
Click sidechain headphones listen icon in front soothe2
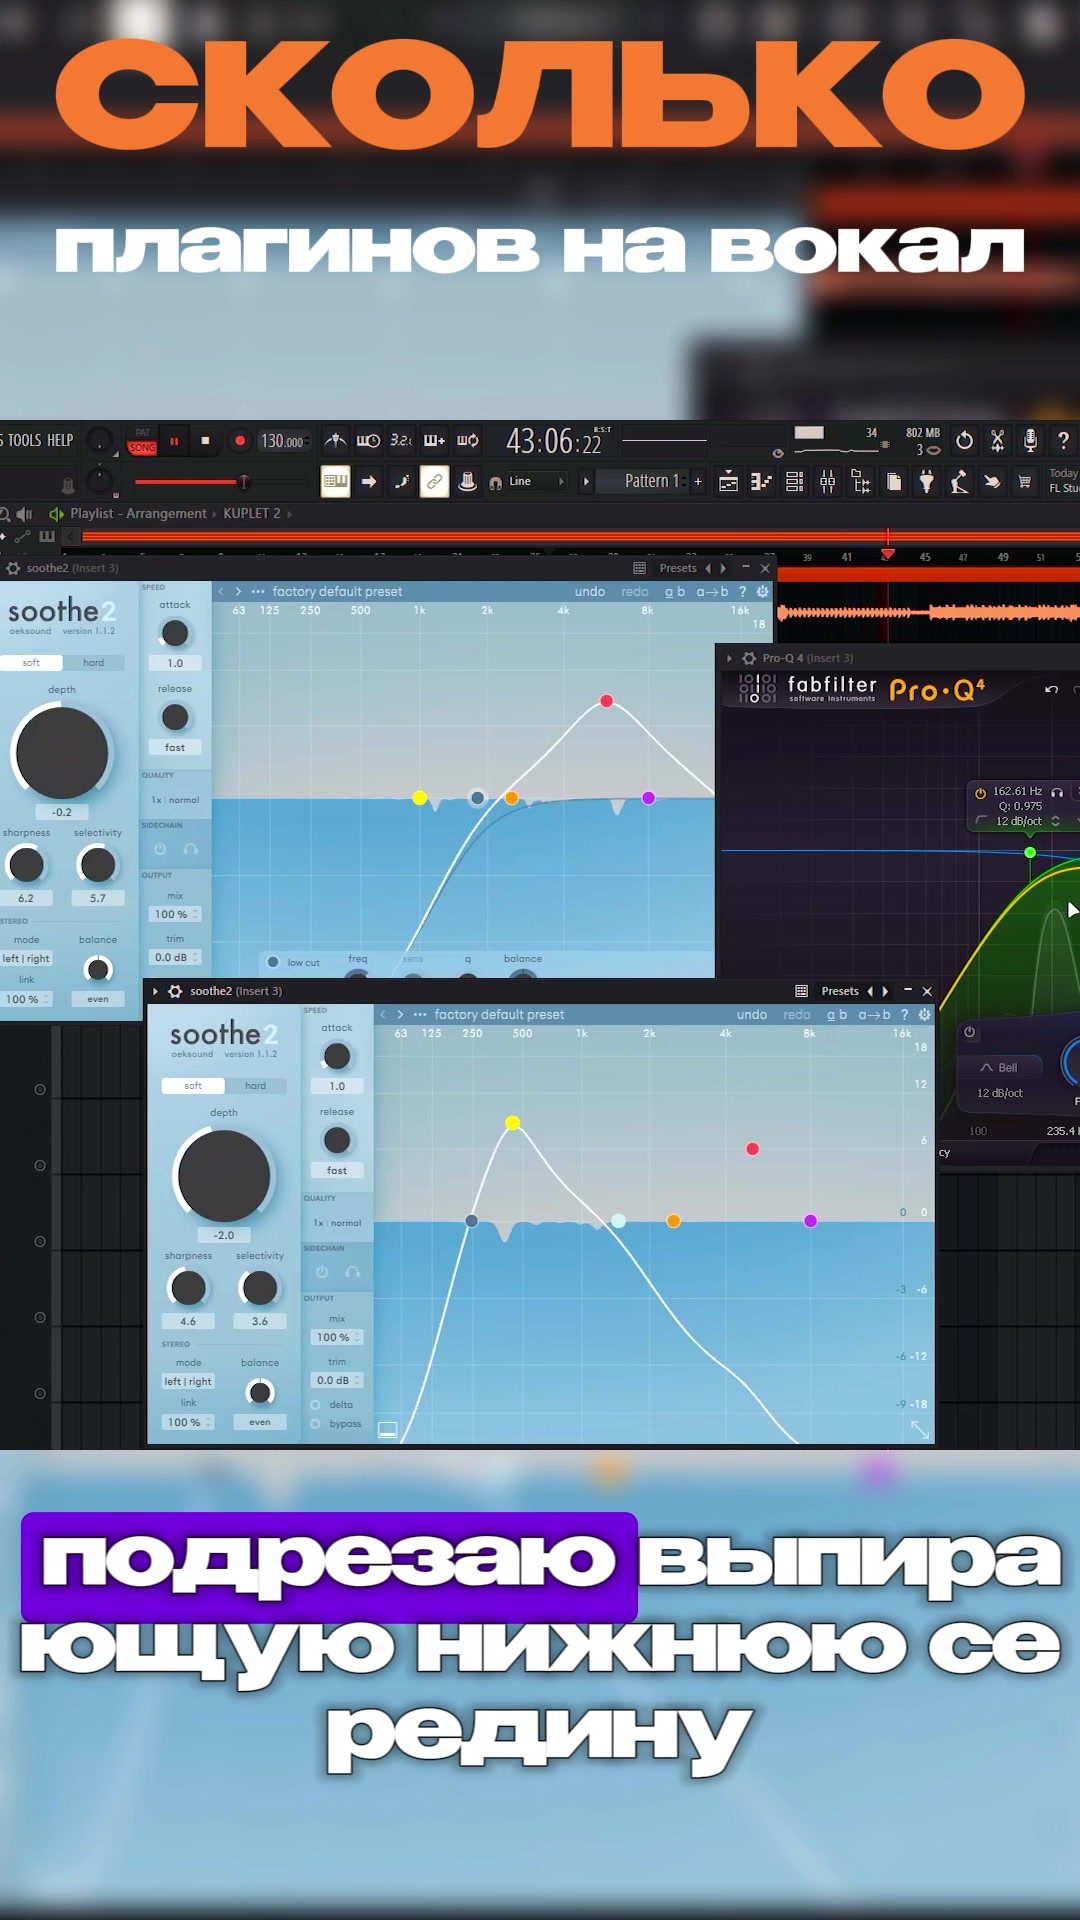pos(352,1272)
